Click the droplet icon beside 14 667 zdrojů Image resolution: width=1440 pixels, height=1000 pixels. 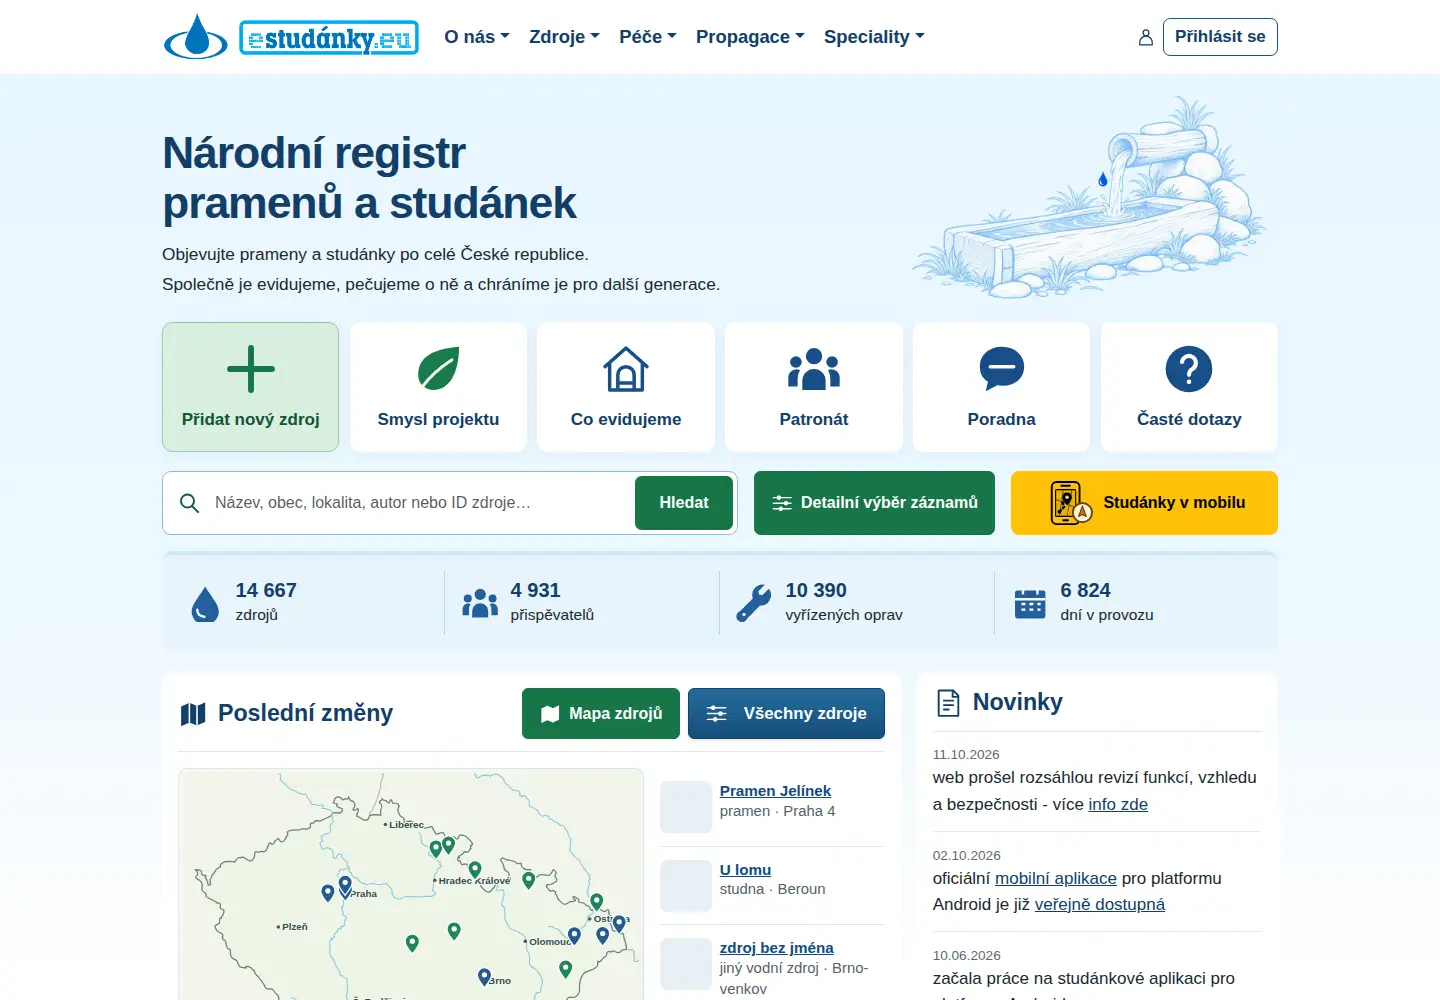click(205, 604)
